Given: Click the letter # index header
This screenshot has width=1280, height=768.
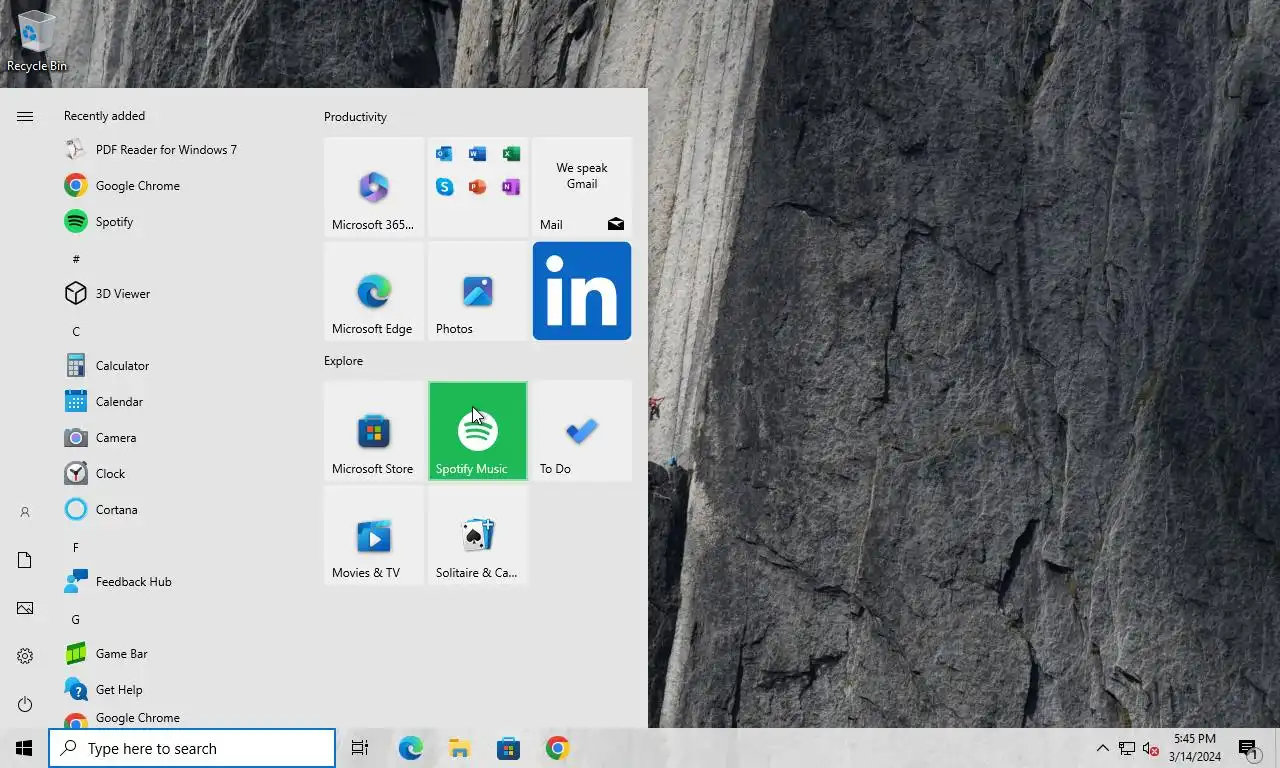Looking at the screenshot, I should (x=76, y=259).
